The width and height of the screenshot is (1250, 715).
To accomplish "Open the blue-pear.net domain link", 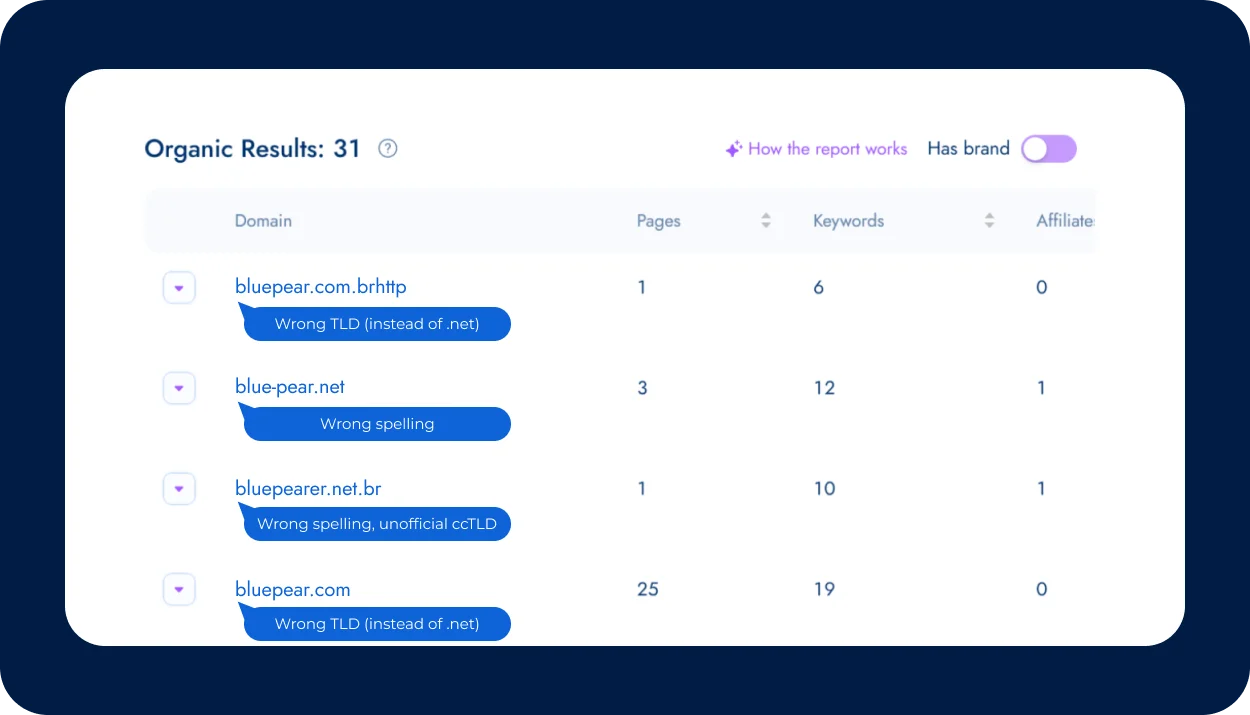I will point(290,387).
